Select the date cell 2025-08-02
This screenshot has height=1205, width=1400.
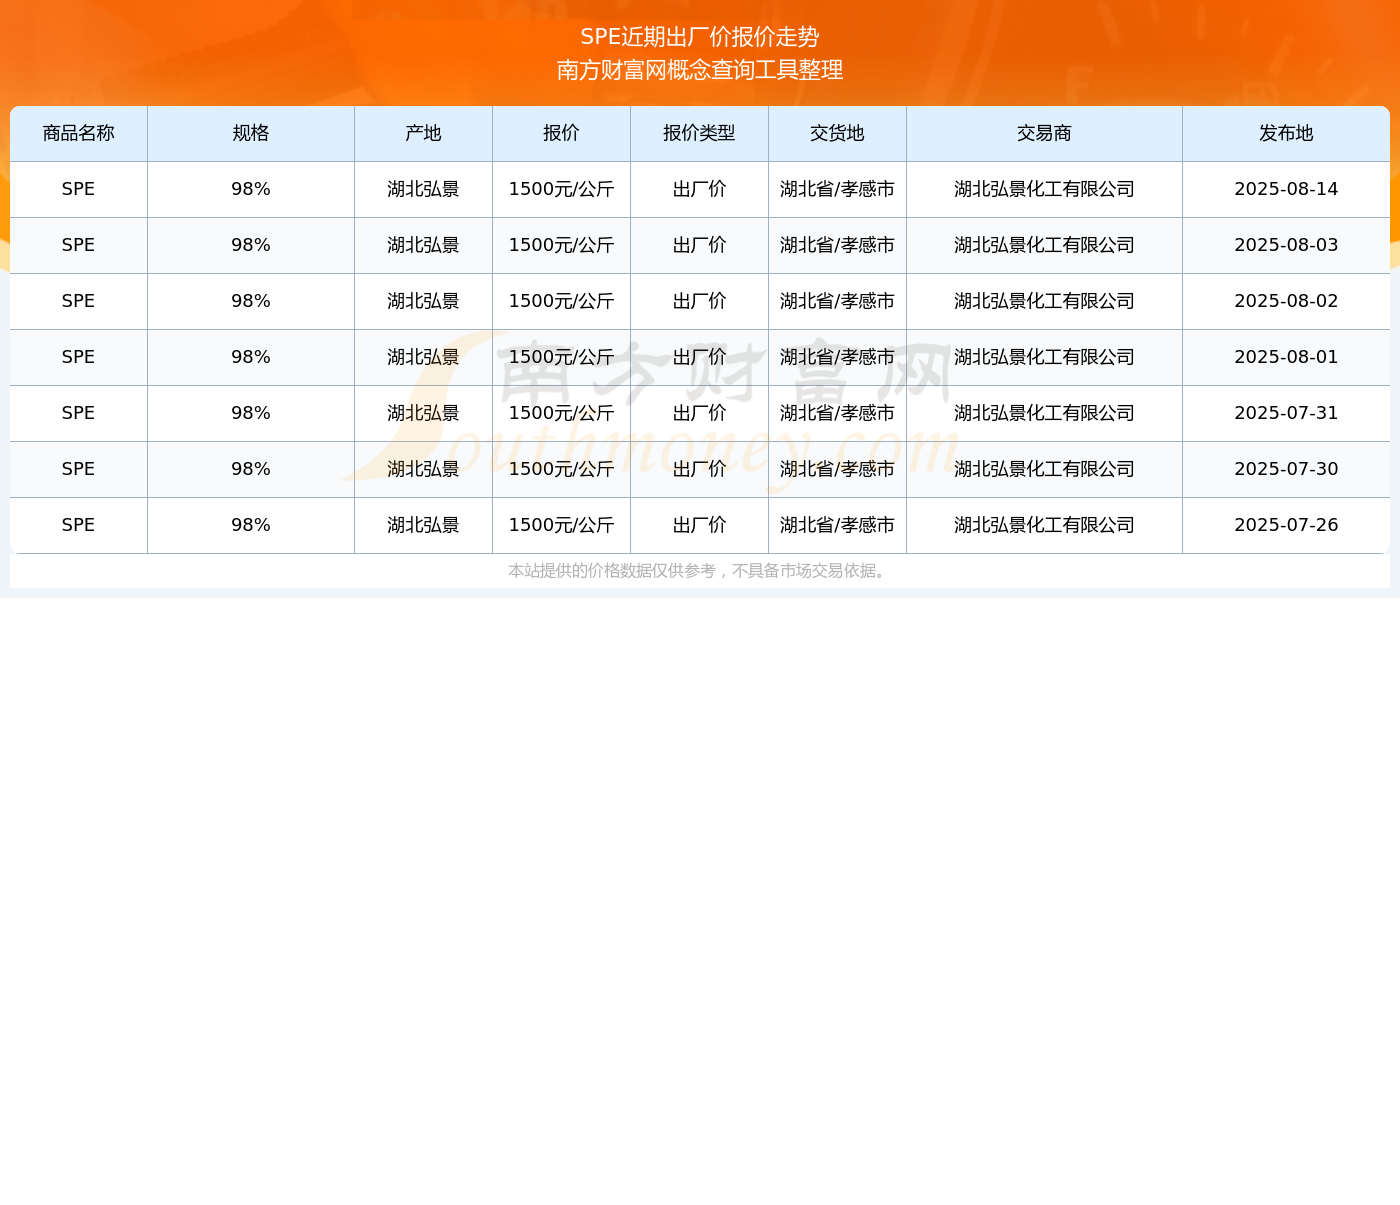coord(1286,301)
